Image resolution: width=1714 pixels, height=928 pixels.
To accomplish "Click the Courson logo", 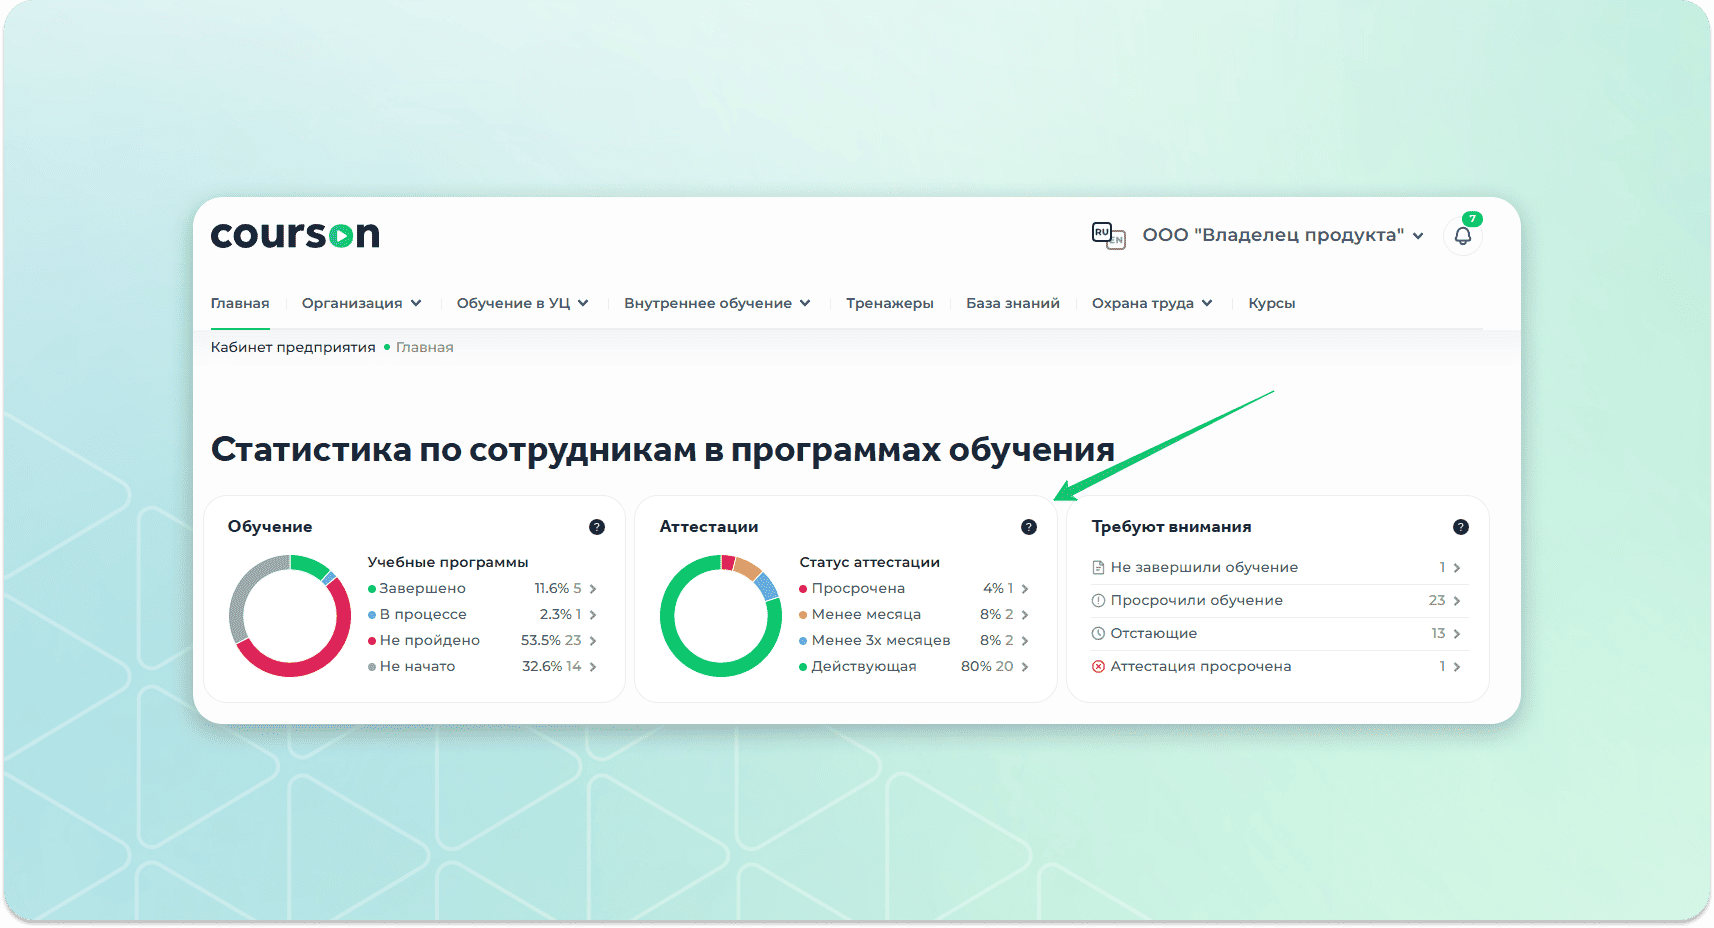I will (295, 235).
